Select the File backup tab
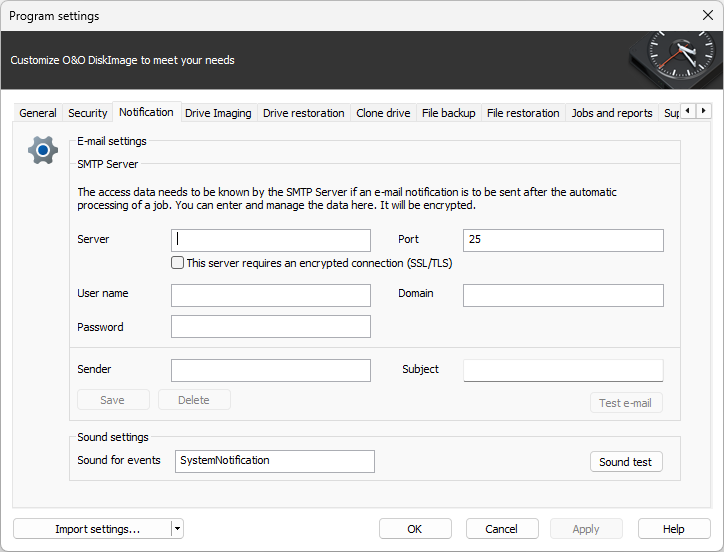 [x=448, y=113]
